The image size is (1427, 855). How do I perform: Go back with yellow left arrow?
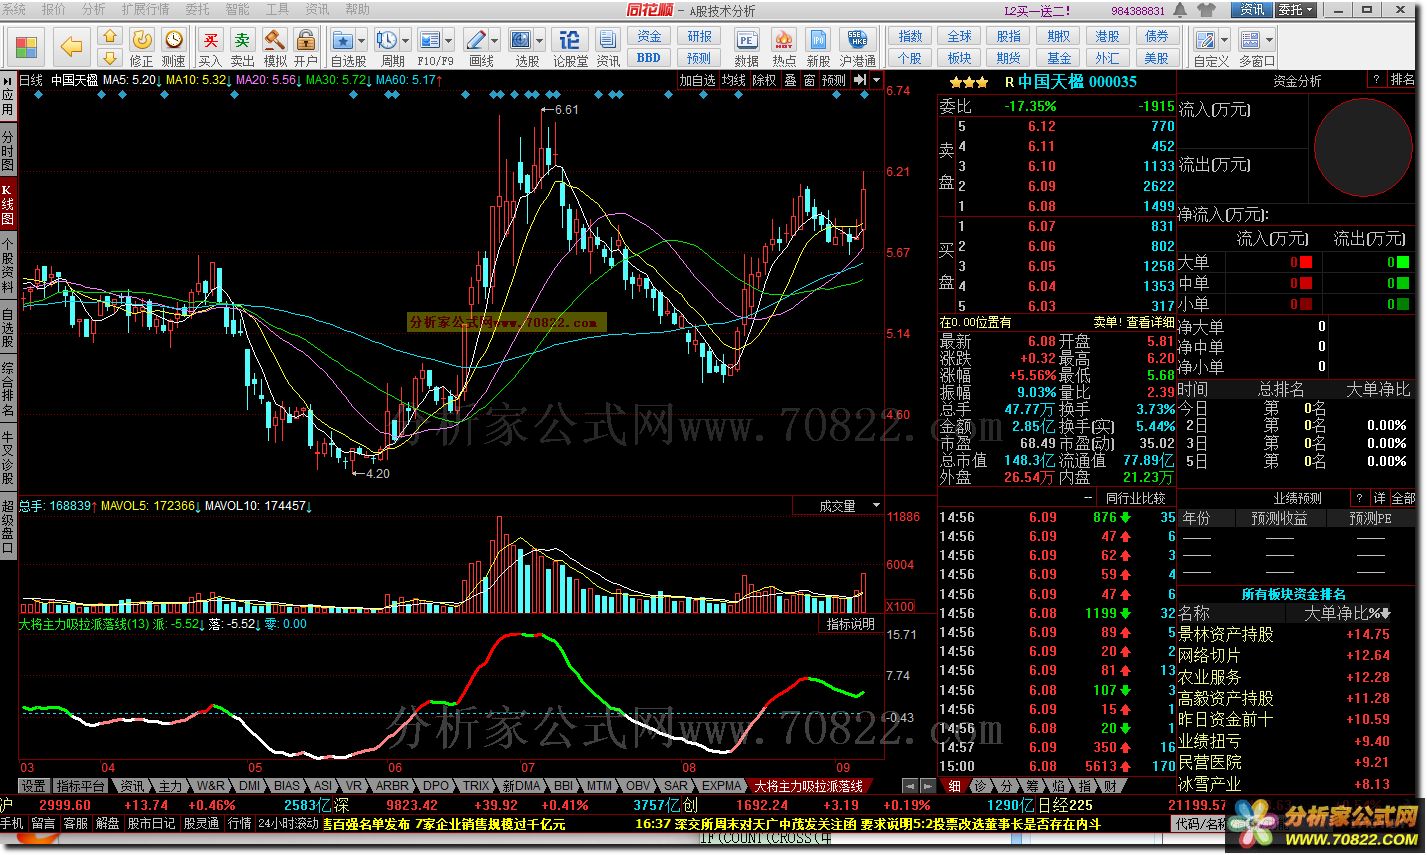pyautogui.click(x=71, y=47)
